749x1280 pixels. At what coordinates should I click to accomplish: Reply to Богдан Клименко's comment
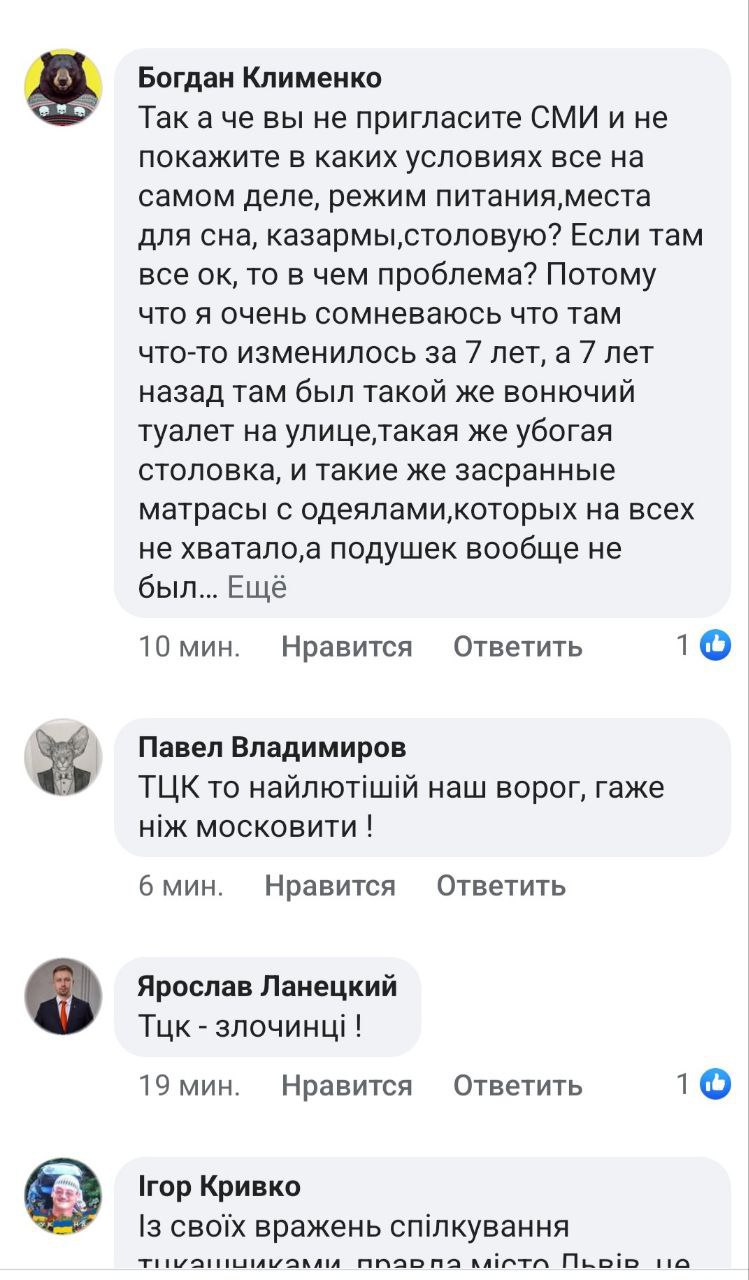[x=517, y=647]
